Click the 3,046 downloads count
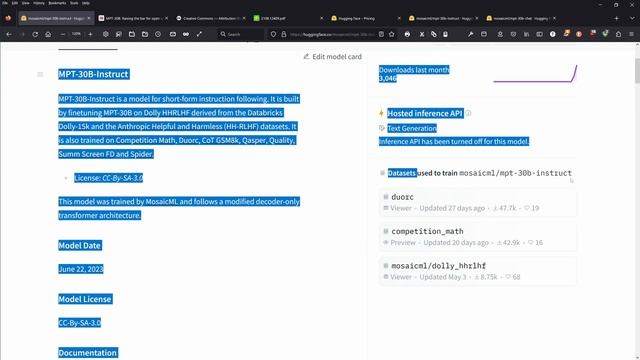The height and width of the screenshot is (360, 640). tap(388, 78)
